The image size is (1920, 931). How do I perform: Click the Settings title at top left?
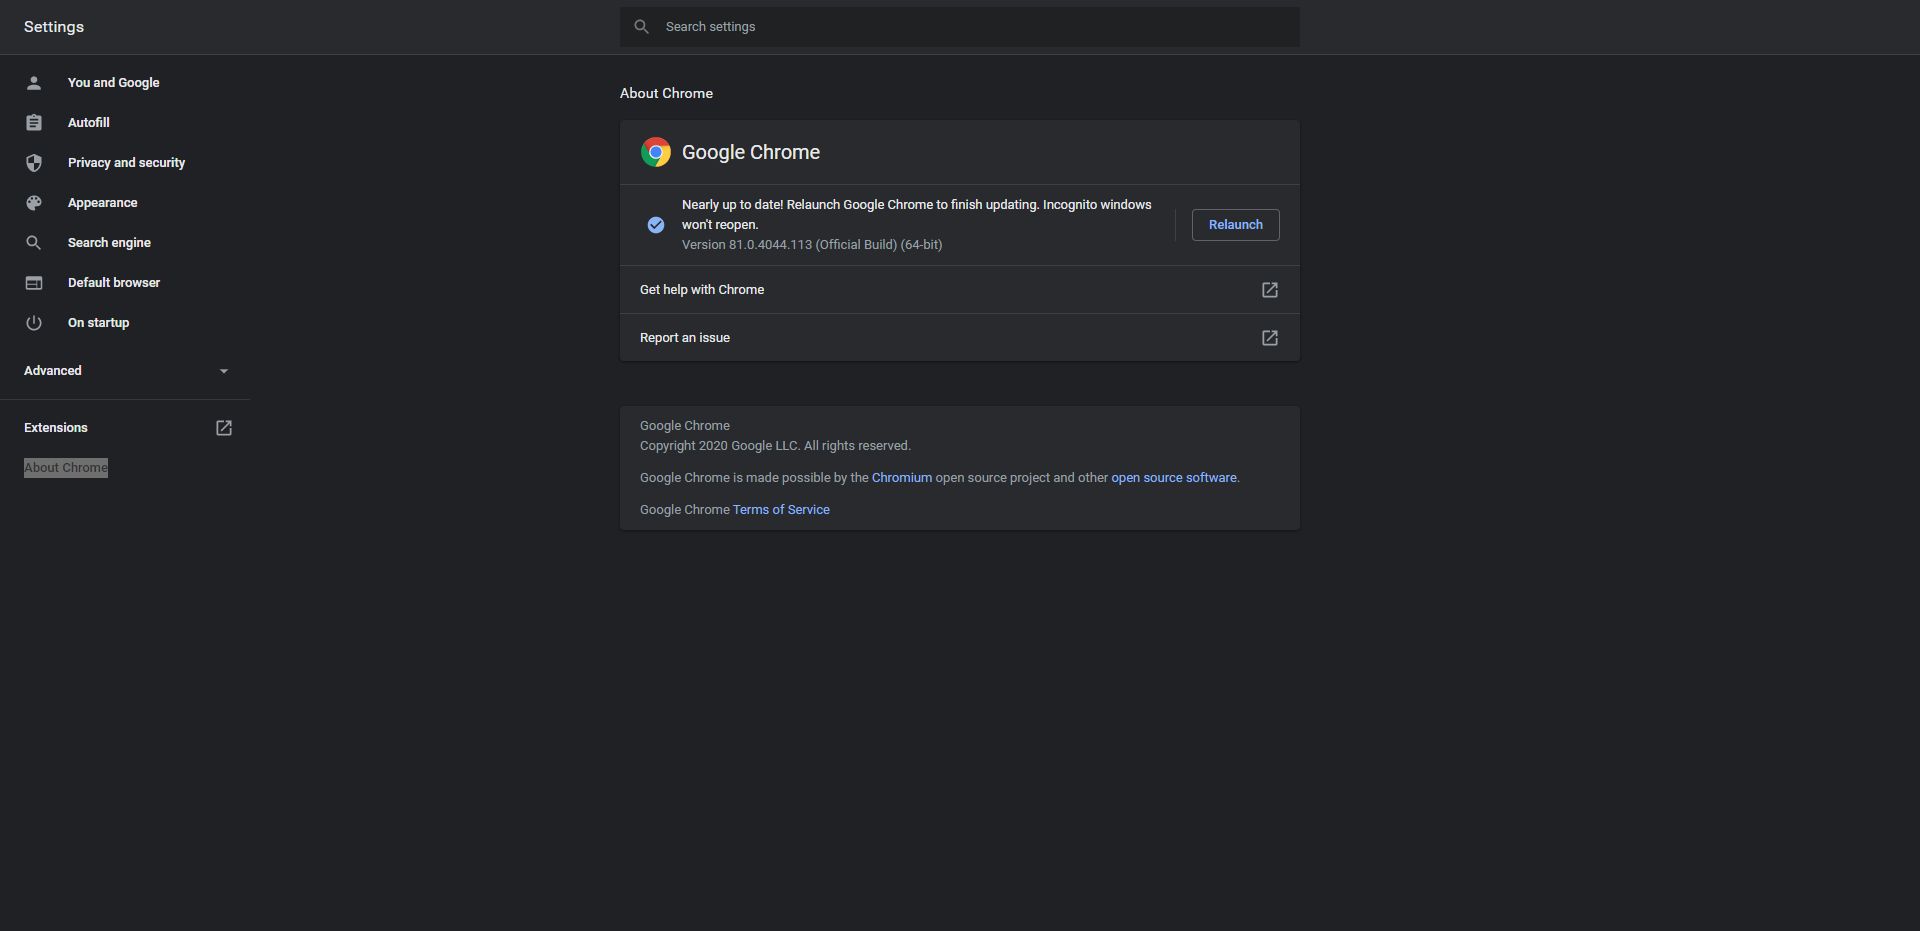[x=54, y=27]
